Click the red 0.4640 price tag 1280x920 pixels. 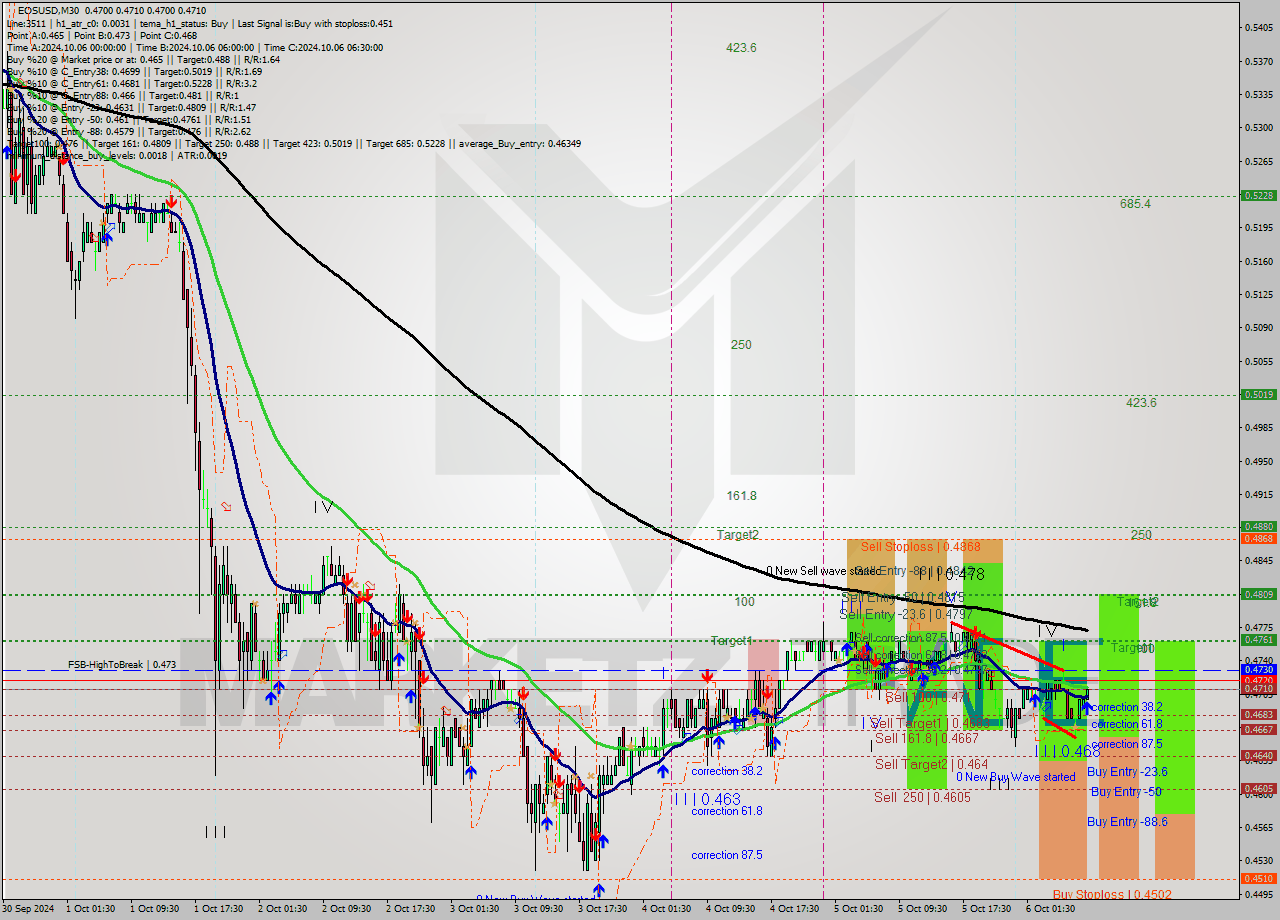pos(1257,755)
